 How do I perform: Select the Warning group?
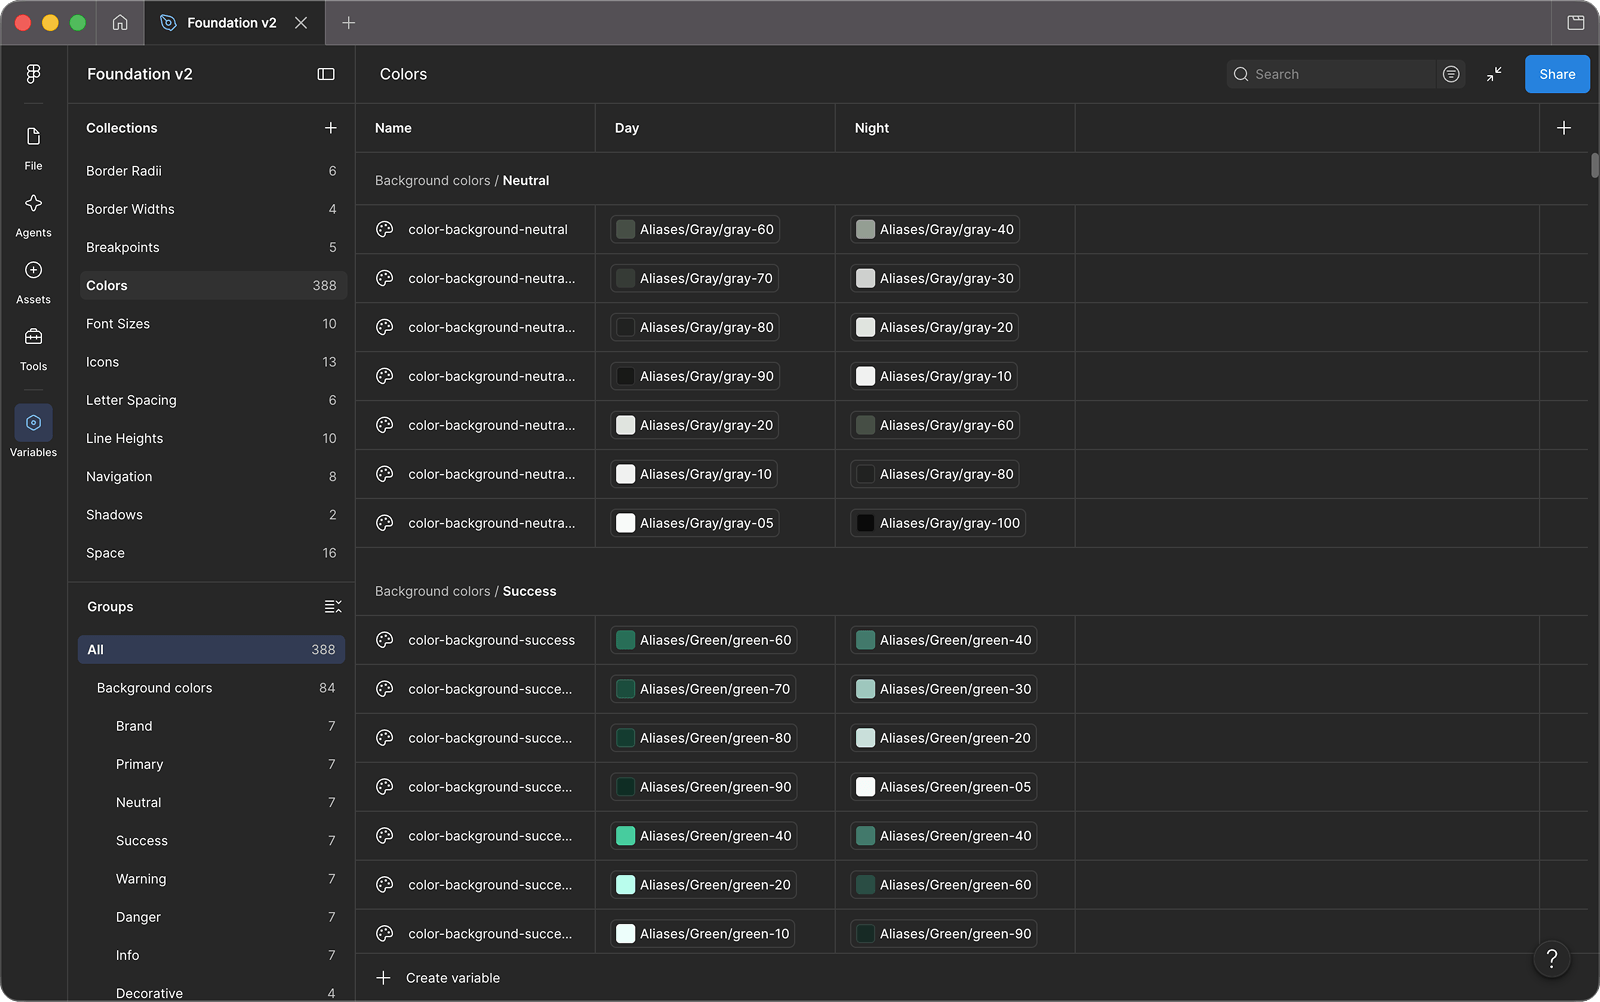(212, 879)
